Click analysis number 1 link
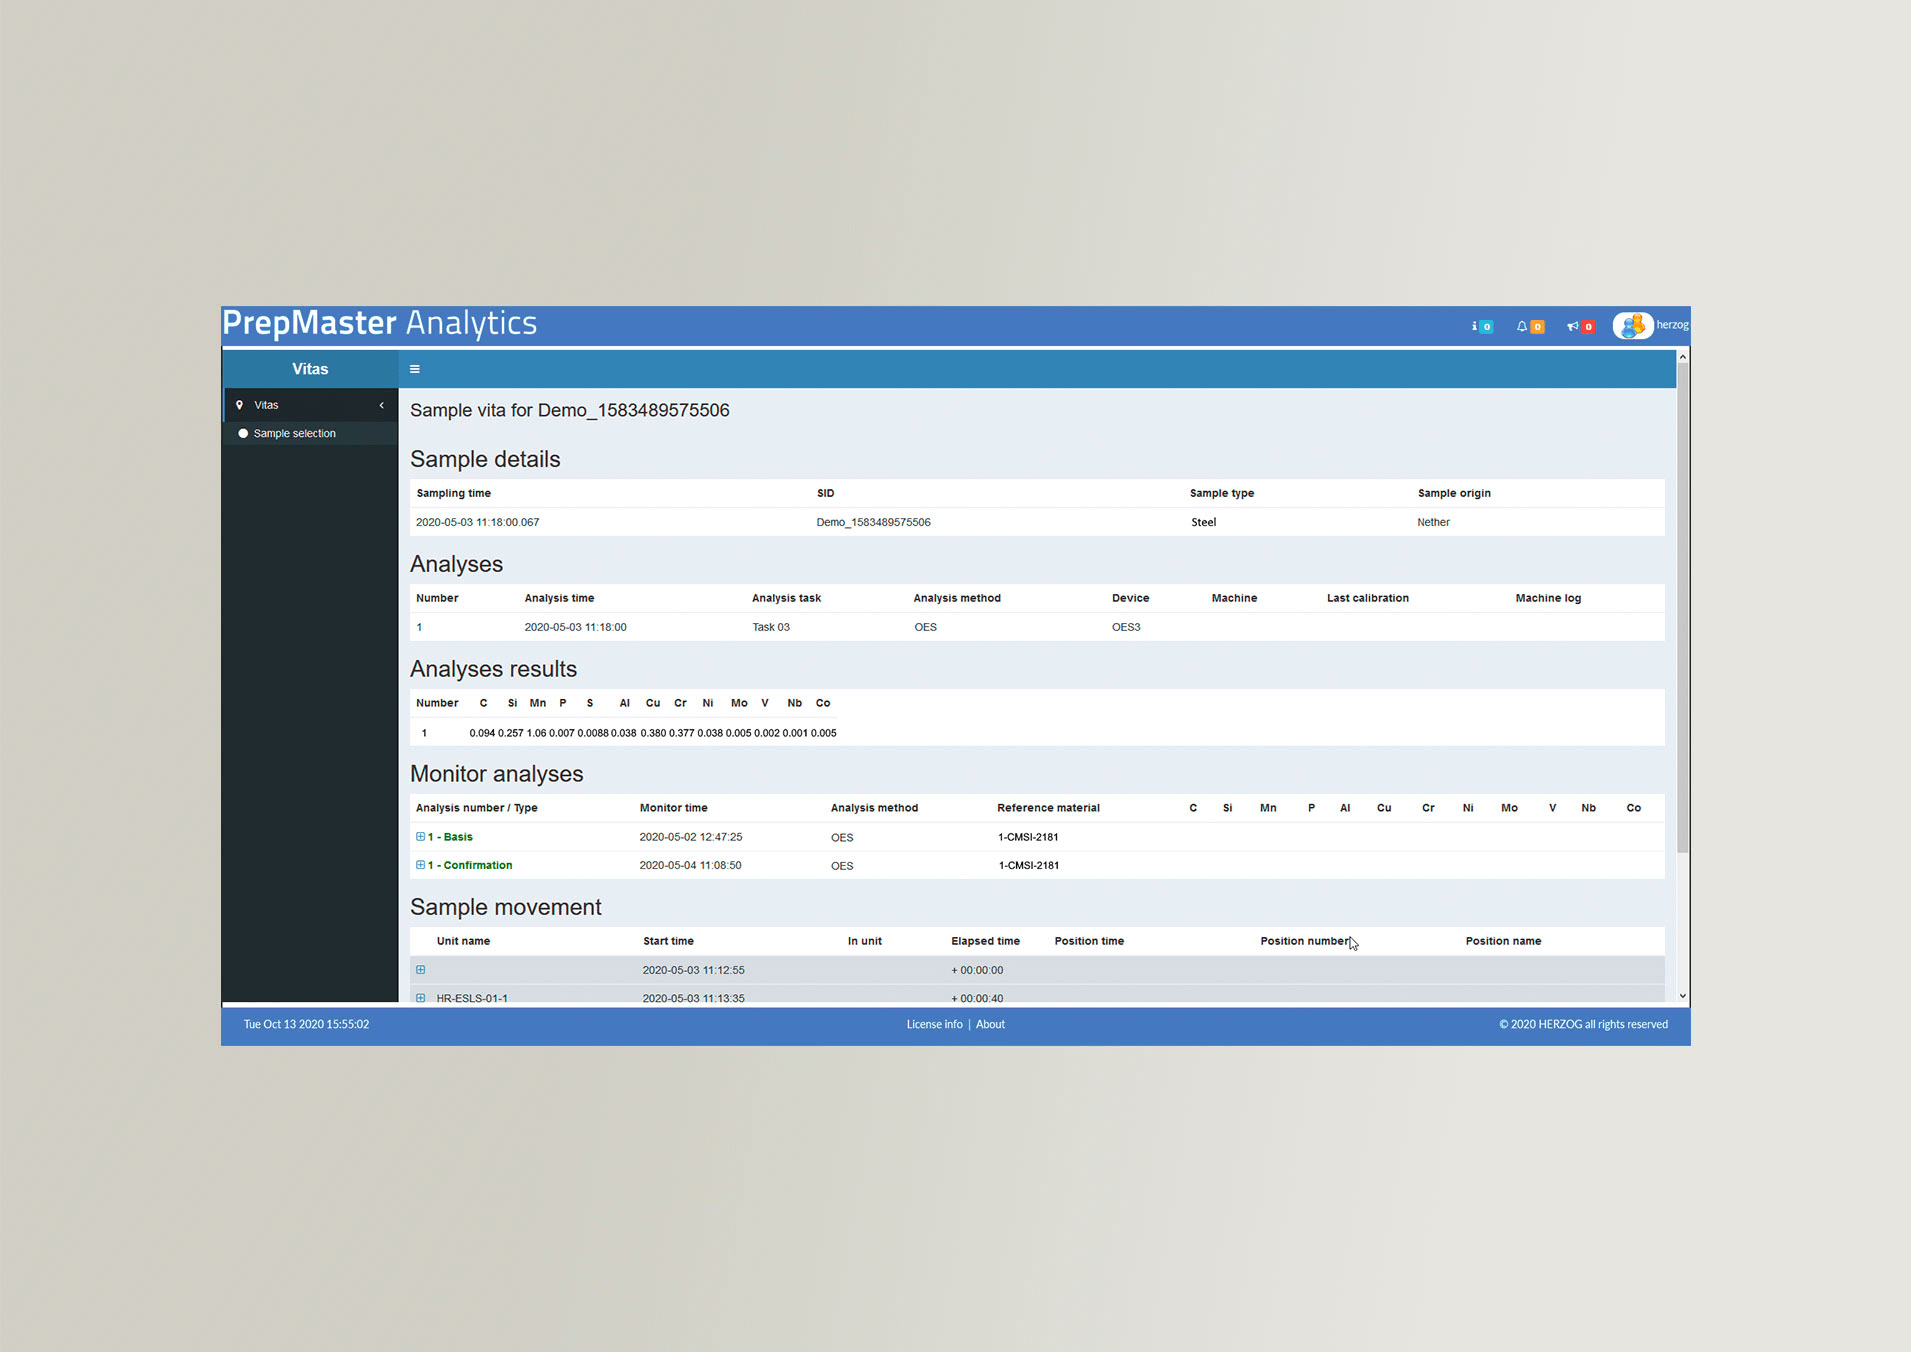The width and height of the screenshot is (1911, 1352). pos(419,627)
